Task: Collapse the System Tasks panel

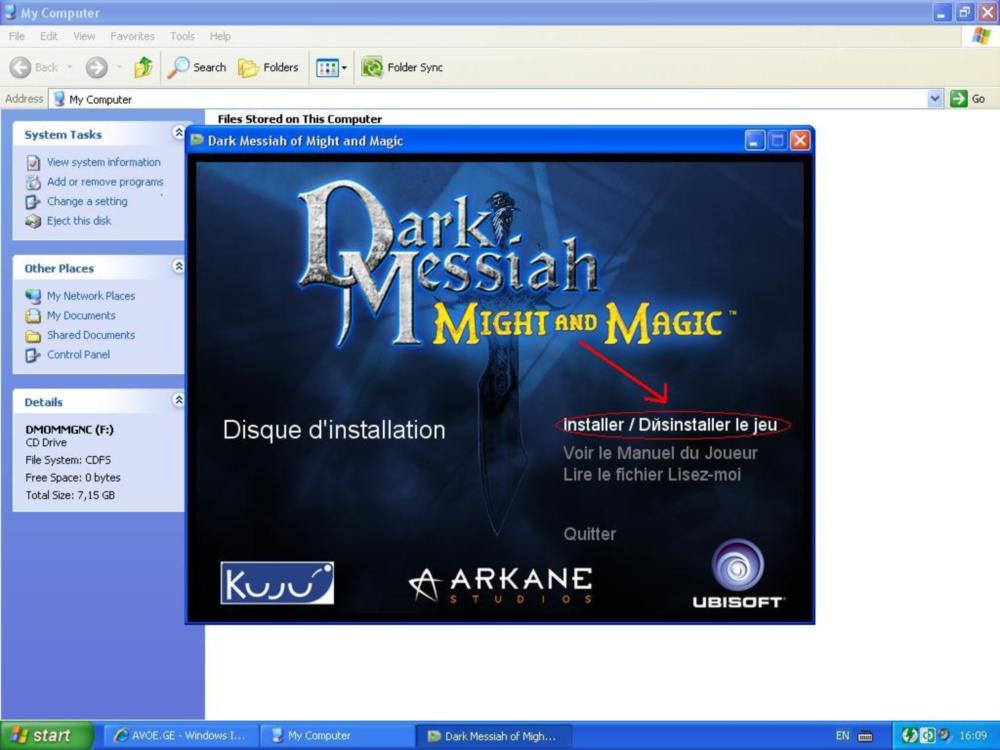Action: 179,133
